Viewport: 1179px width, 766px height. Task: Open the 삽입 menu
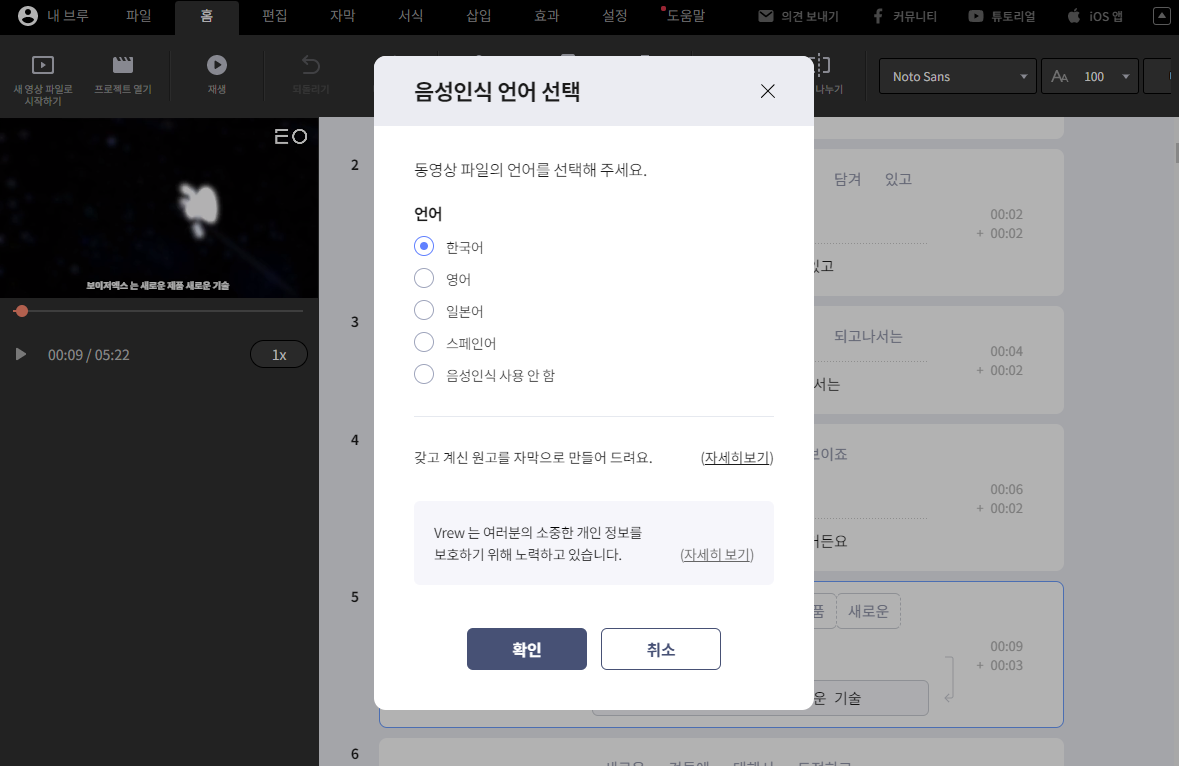pyautogui.click(x=479, y=16)
